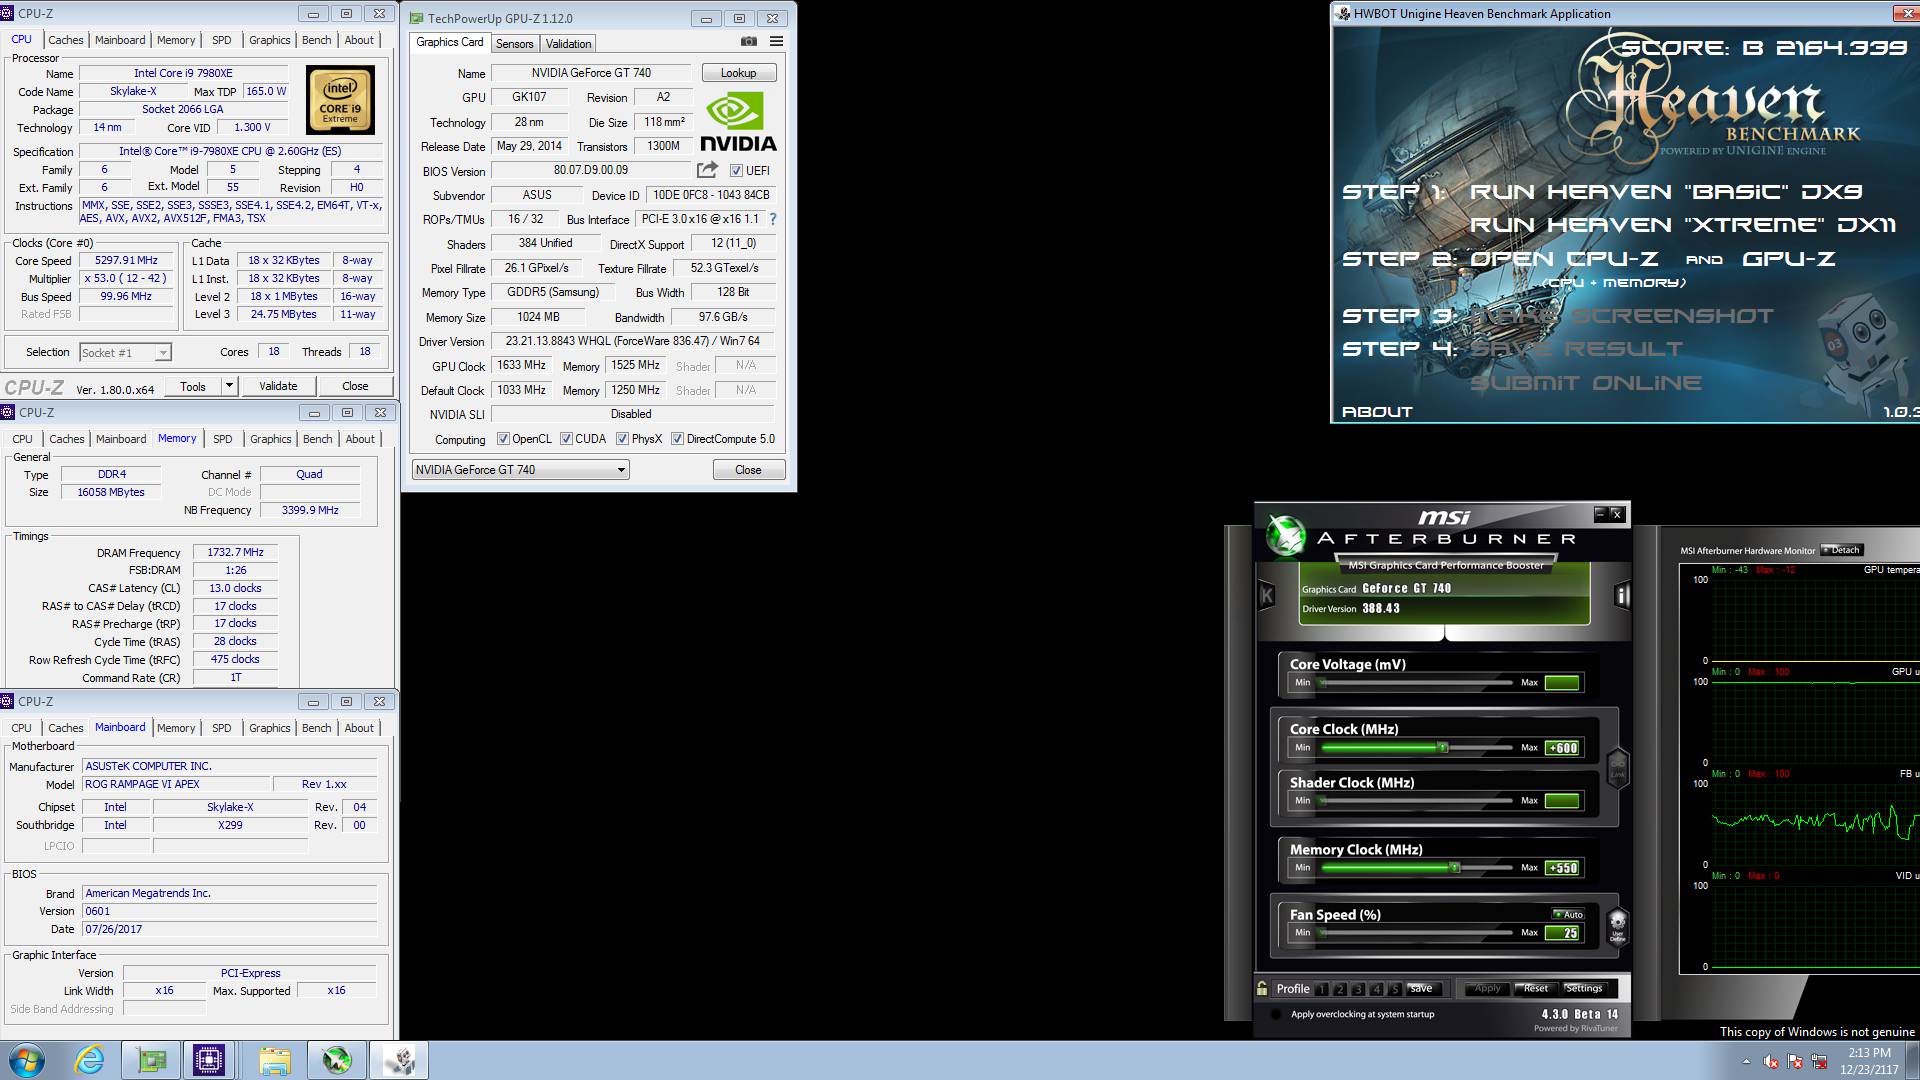Open the Graphics tab in top CPU-Z window

(269, 40)
